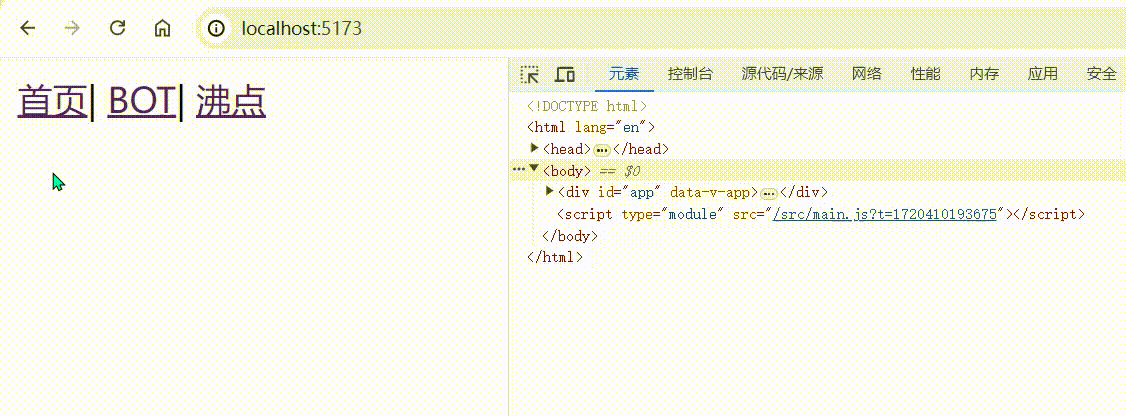Switch to the 元素 tab in DevTools
This screenshot has height=416, width=1126.
[x=624, y=74]
